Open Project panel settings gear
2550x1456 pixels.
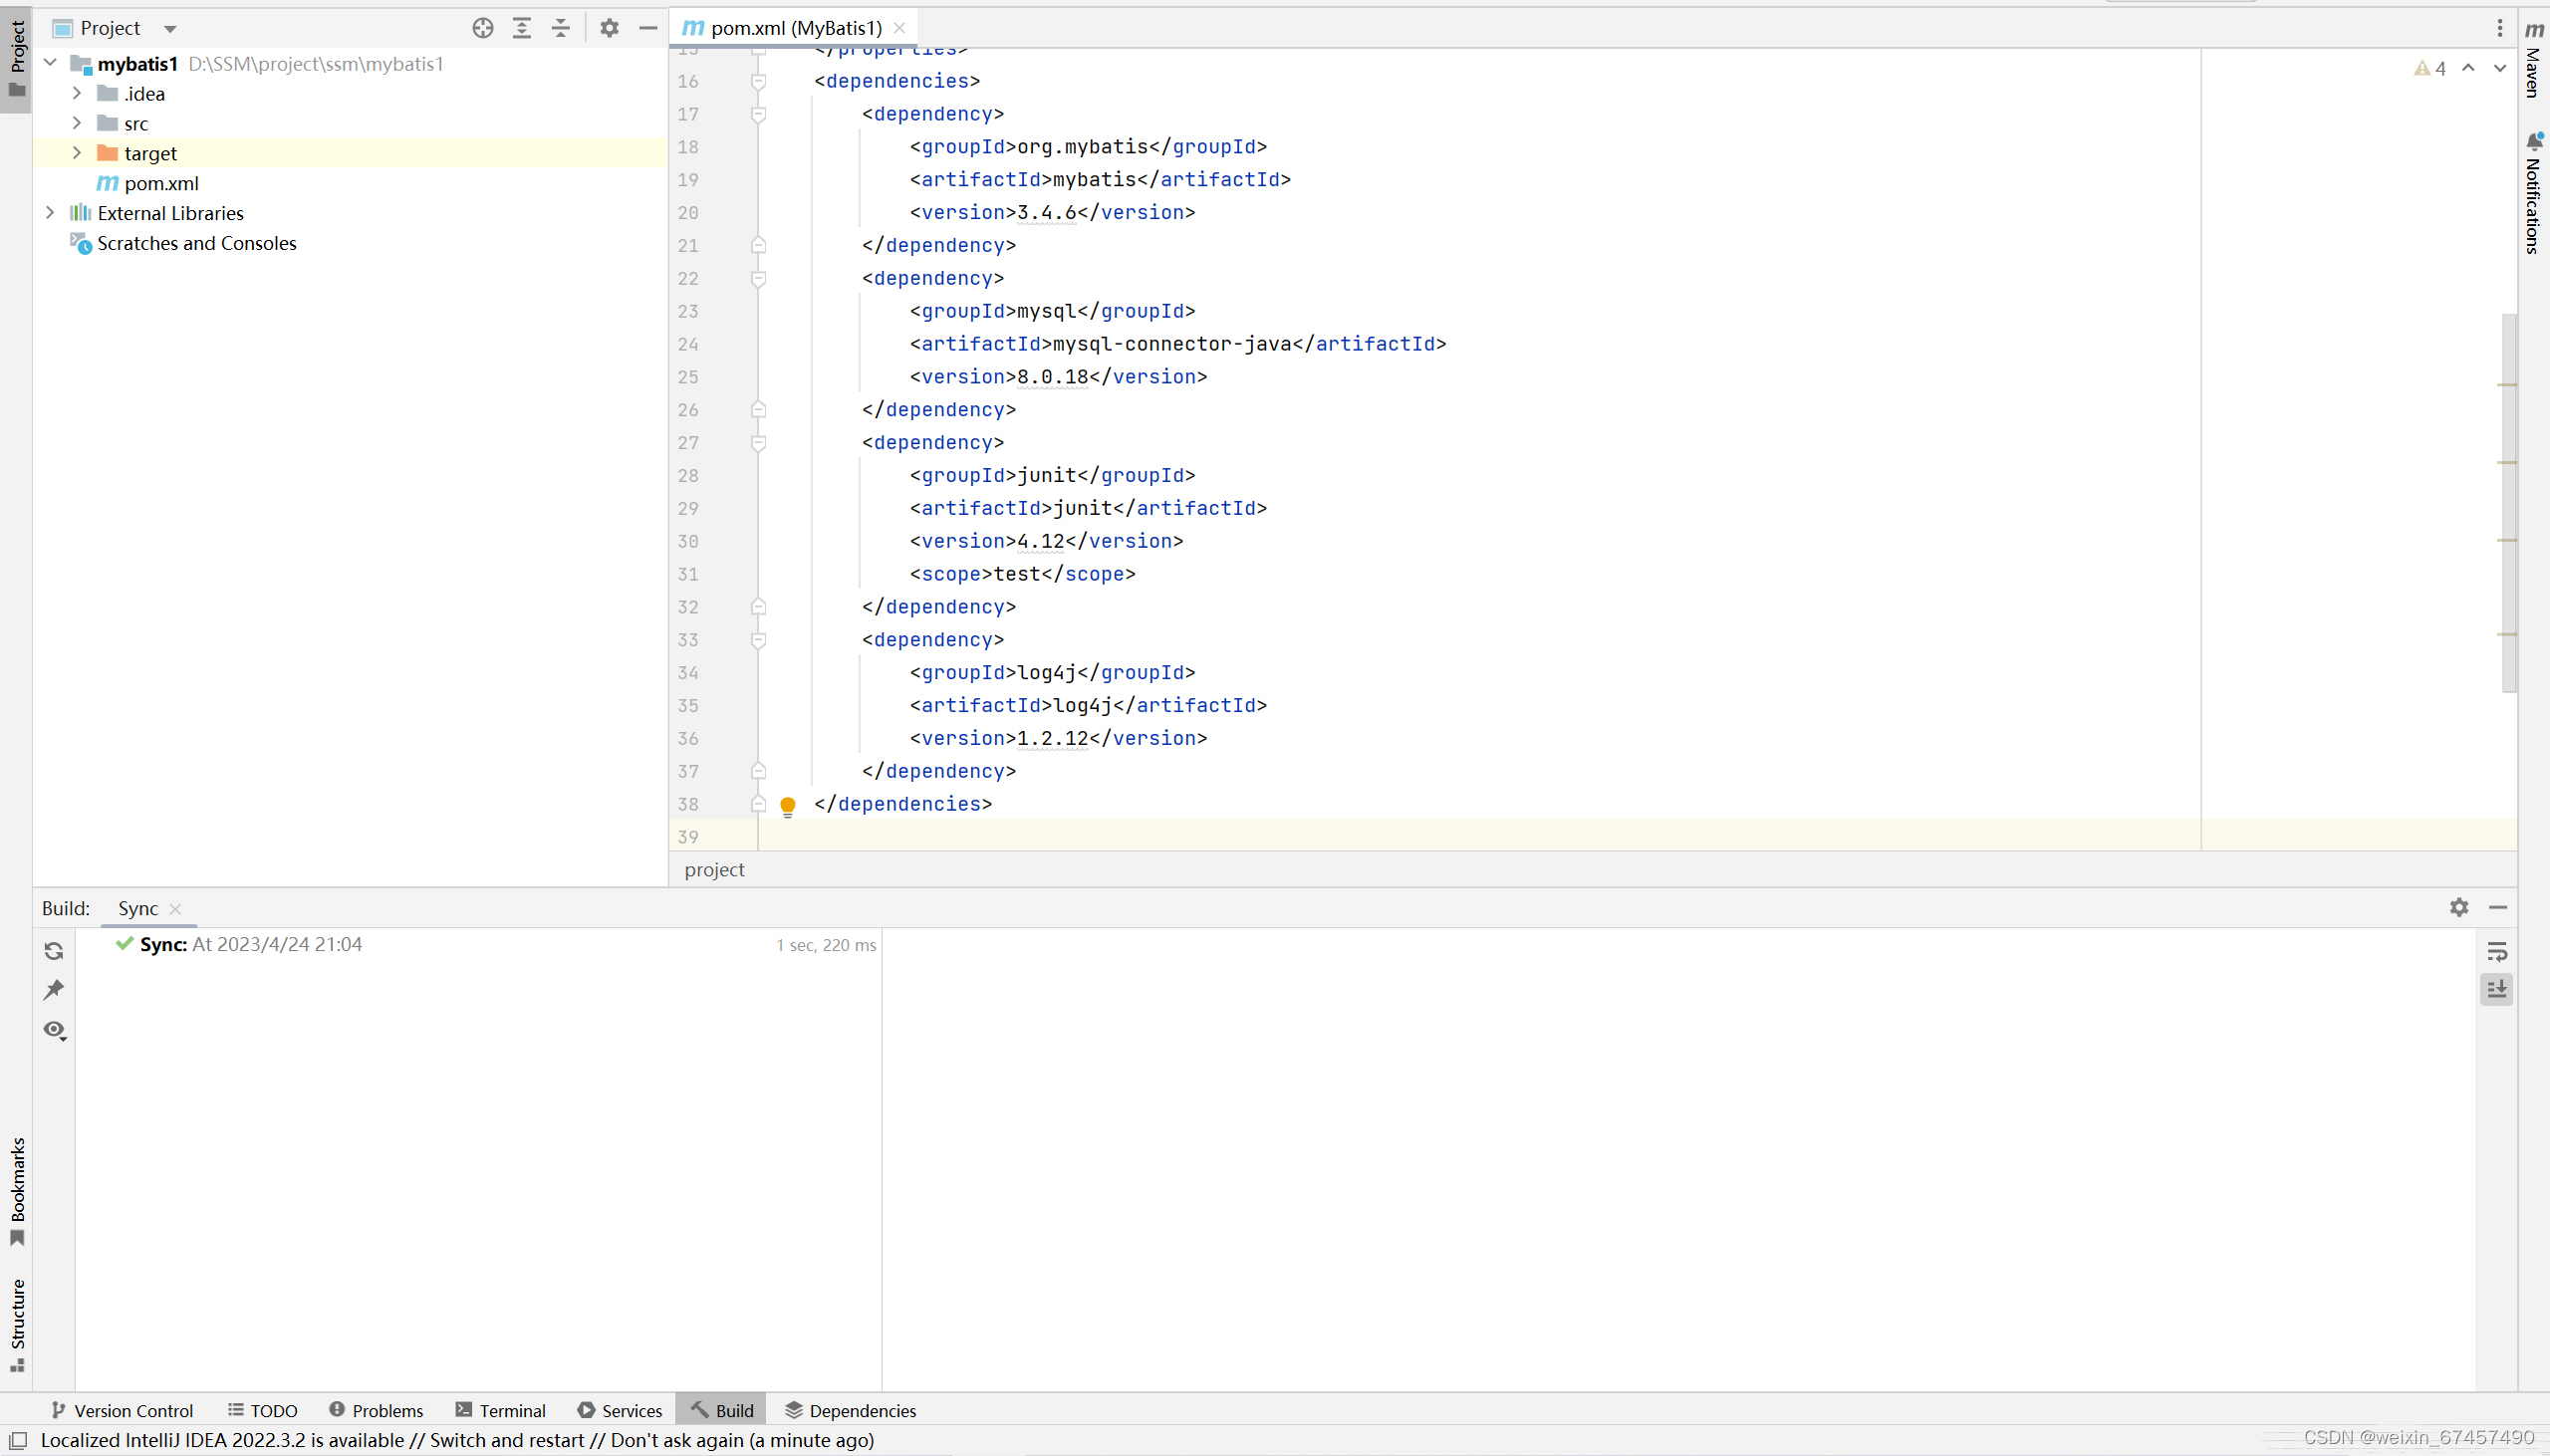coord(609,28)
